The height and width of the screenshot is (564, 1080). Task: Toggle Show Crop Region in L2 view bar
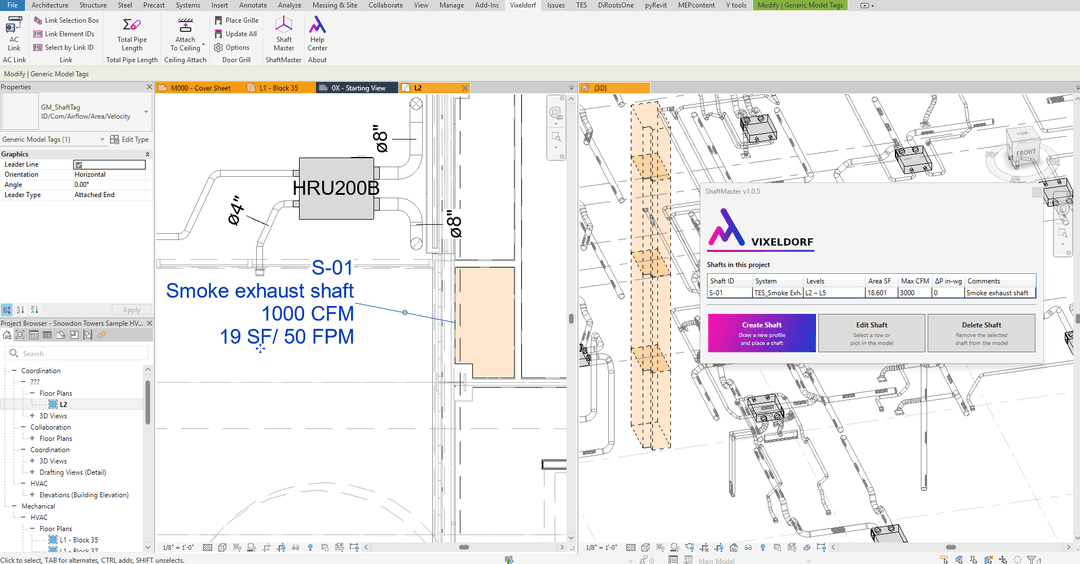(281, 547)
